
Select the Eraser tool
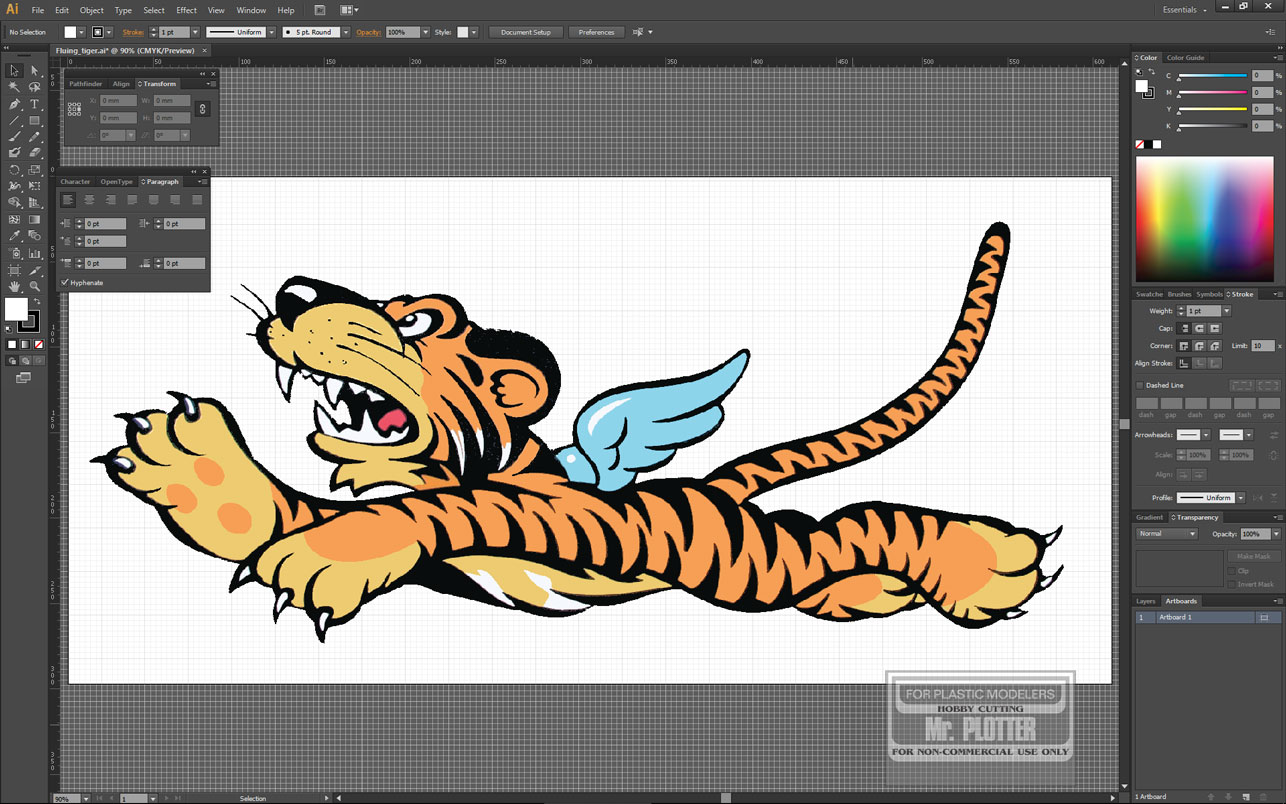click(34, 153)
